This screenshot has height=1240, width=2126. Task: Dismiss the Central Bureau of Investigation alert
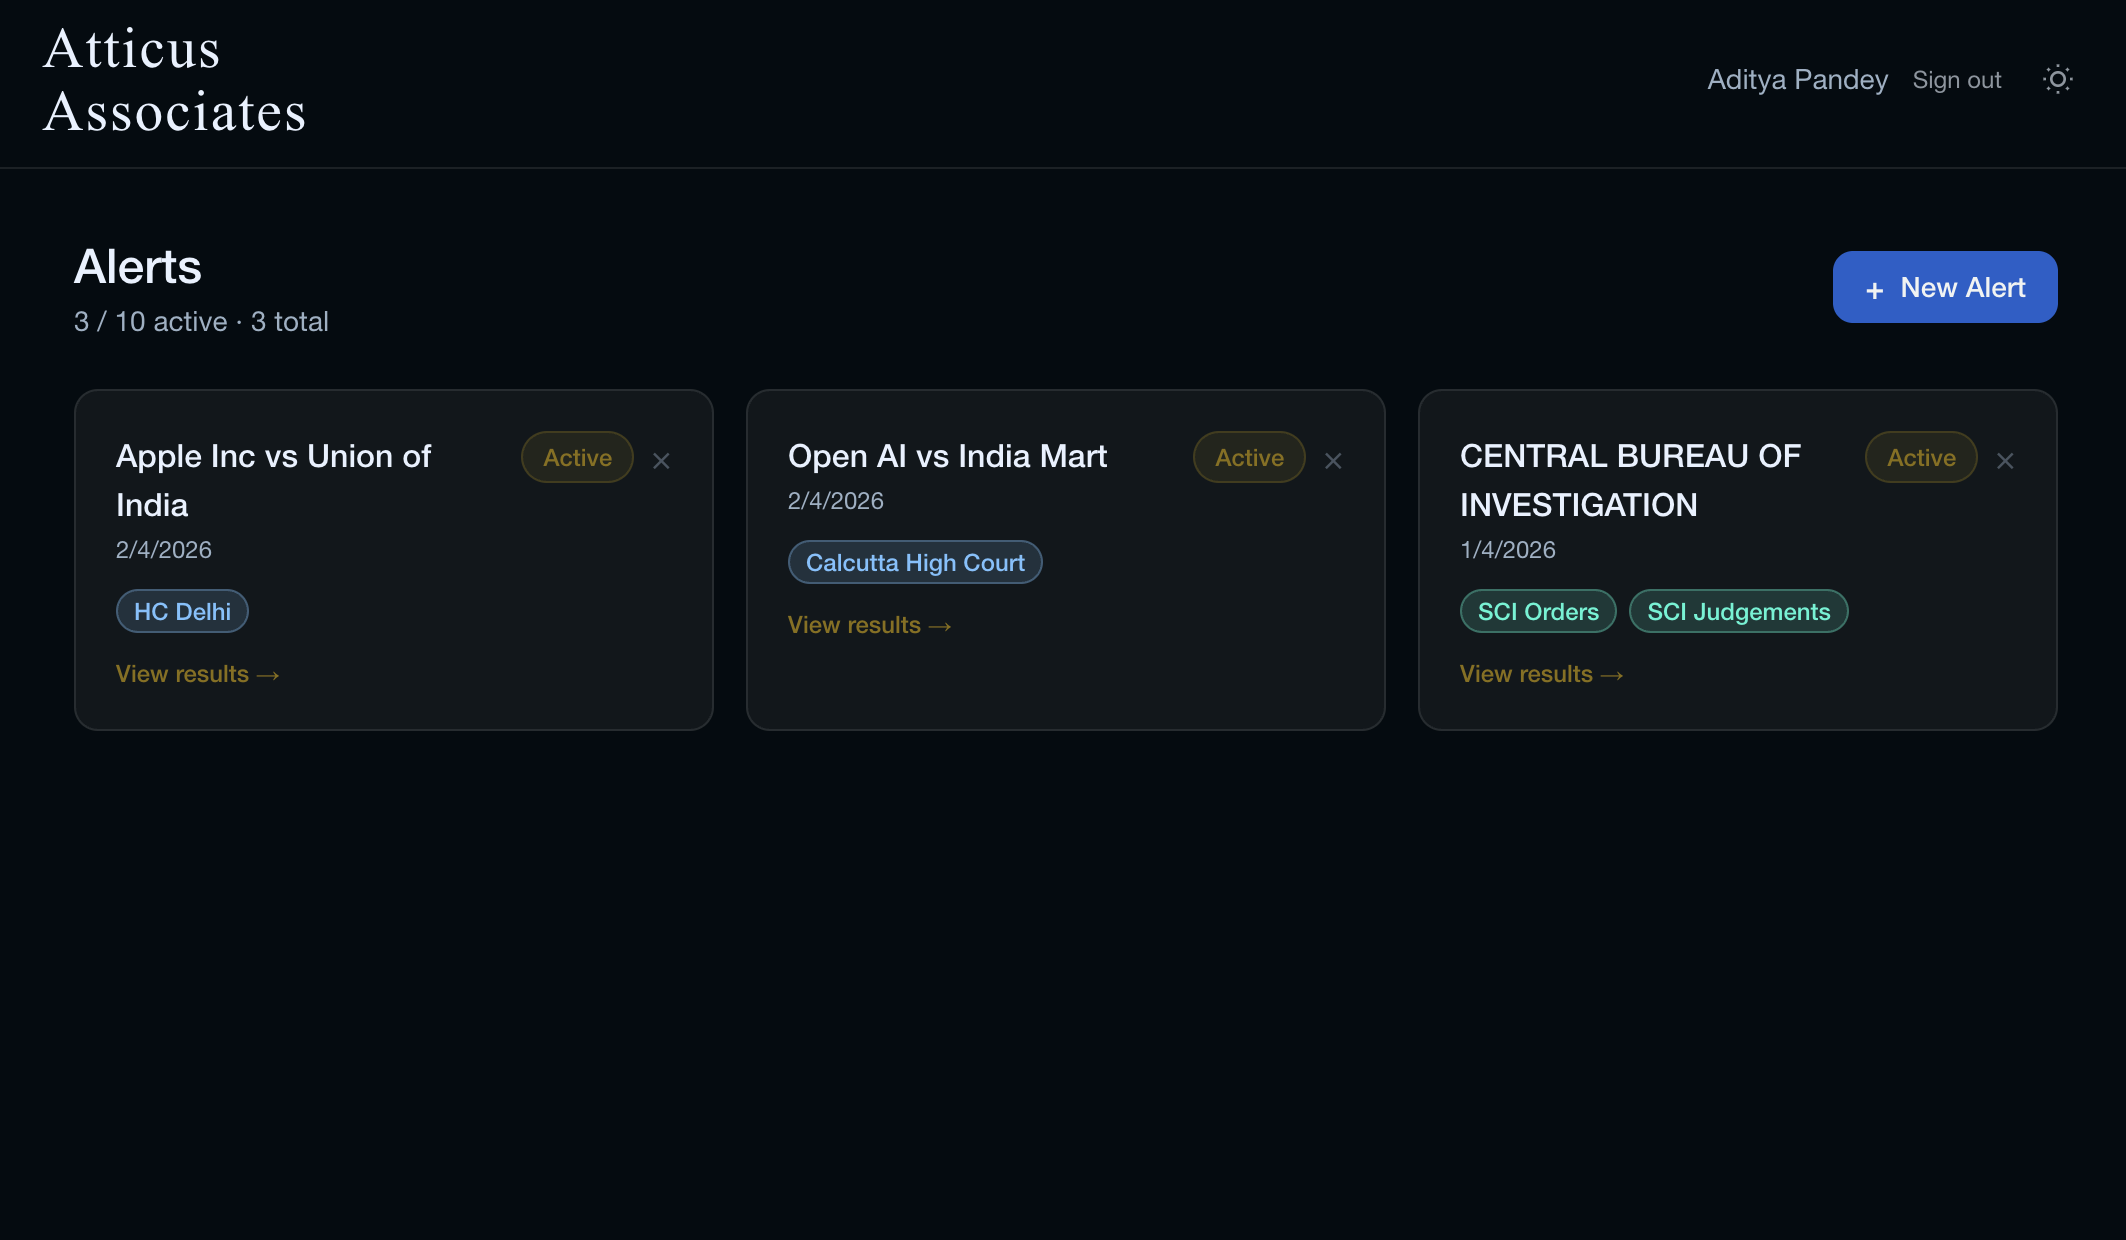(2005, 461)
